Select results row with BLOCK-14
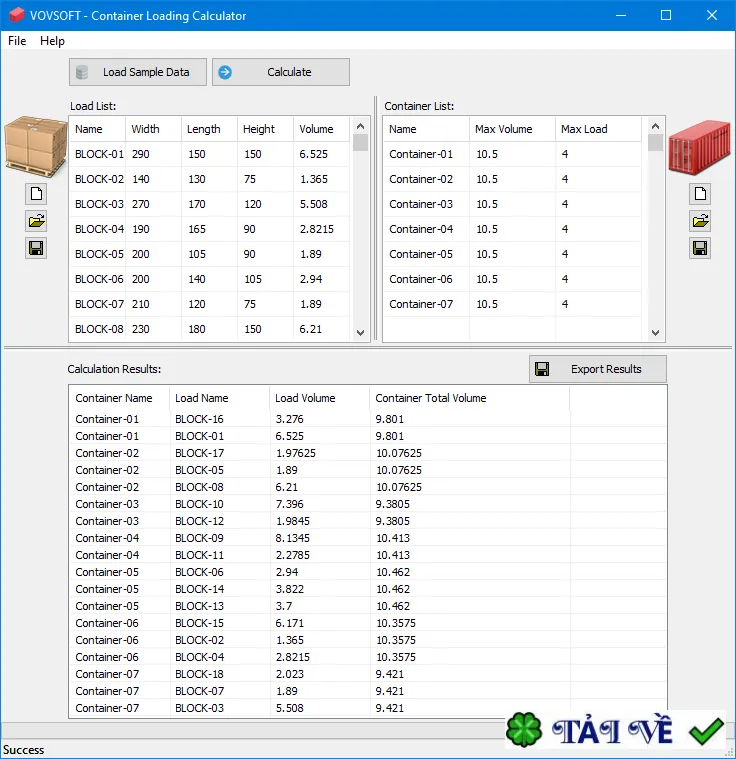Screen dimensions: 736x759 (368, 589)
